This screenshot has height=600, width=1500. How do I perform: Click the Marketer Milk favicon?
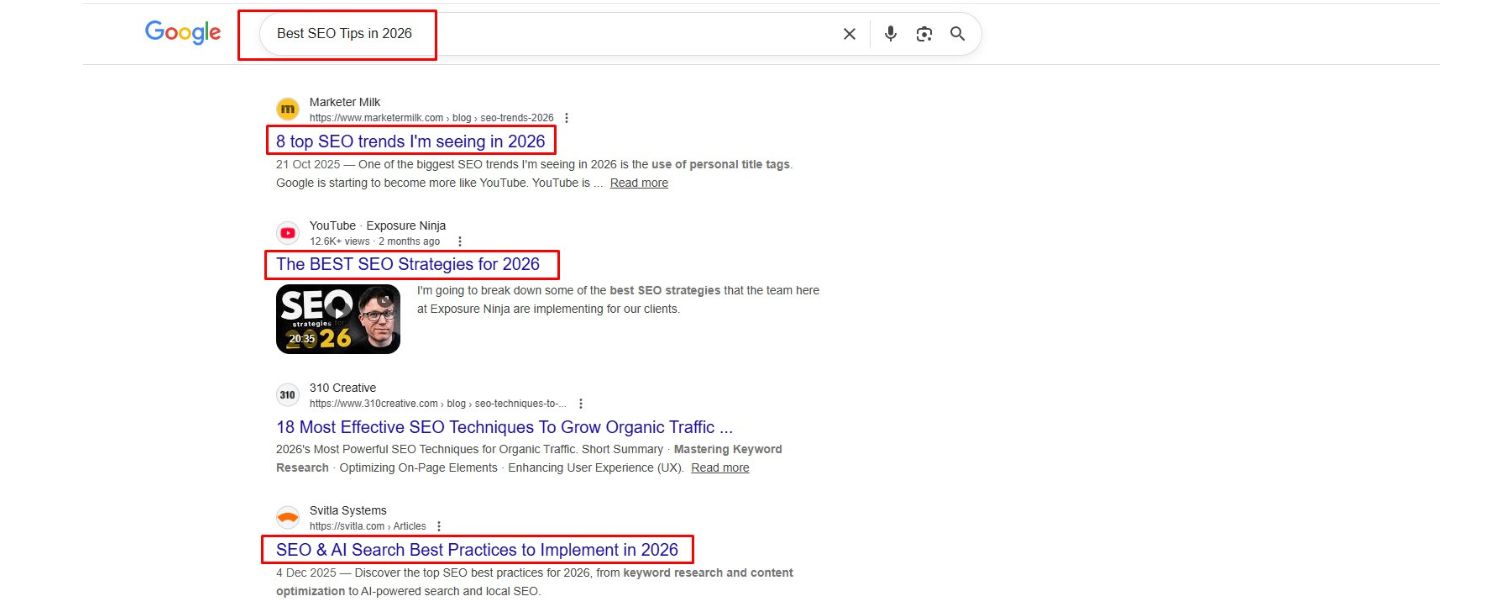click(288, 109)
